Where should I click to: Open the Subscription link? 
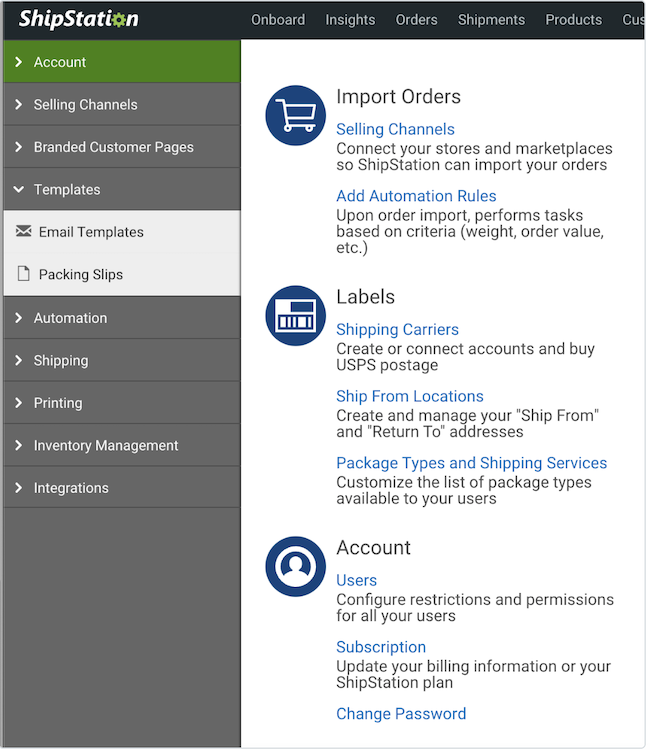click(381, 648)
